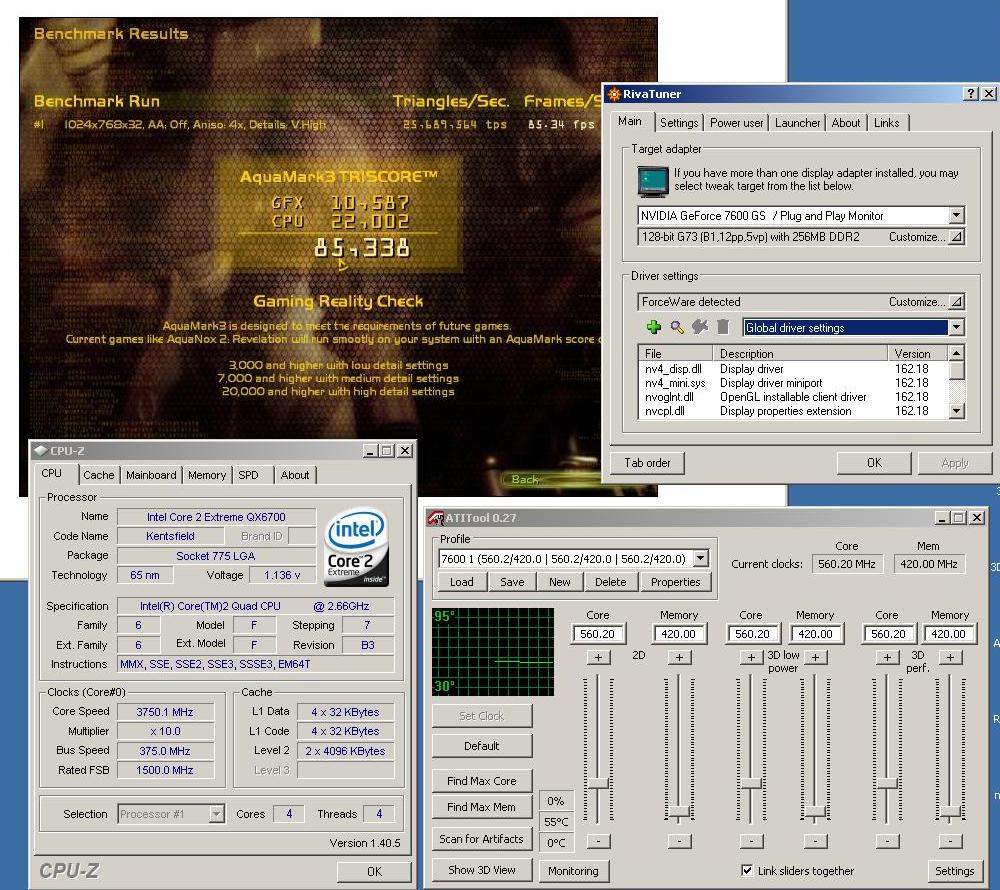Click Back in AquaMark3 results
Viewport: 1000px width, 890px height.
click(525, 479)
